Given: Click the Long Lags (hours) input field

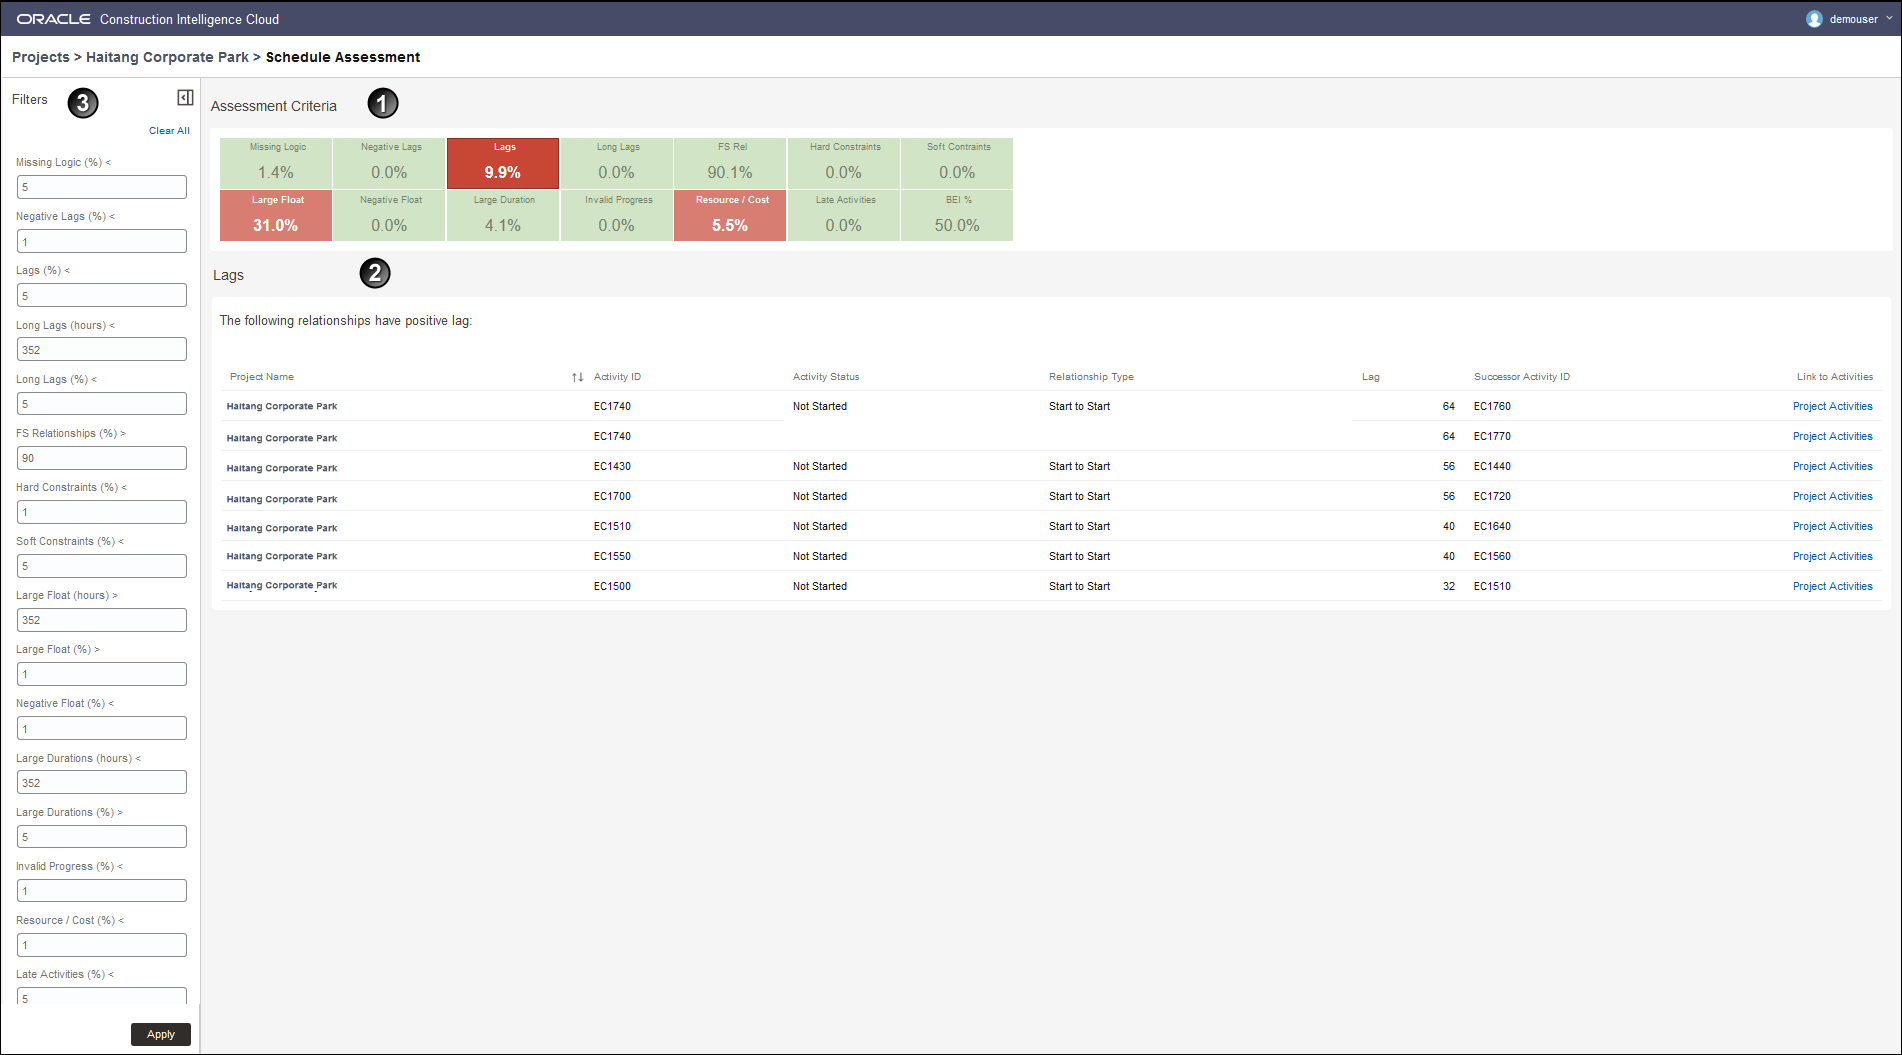Looking at the screenshot, I should click(x=101, y=348).
